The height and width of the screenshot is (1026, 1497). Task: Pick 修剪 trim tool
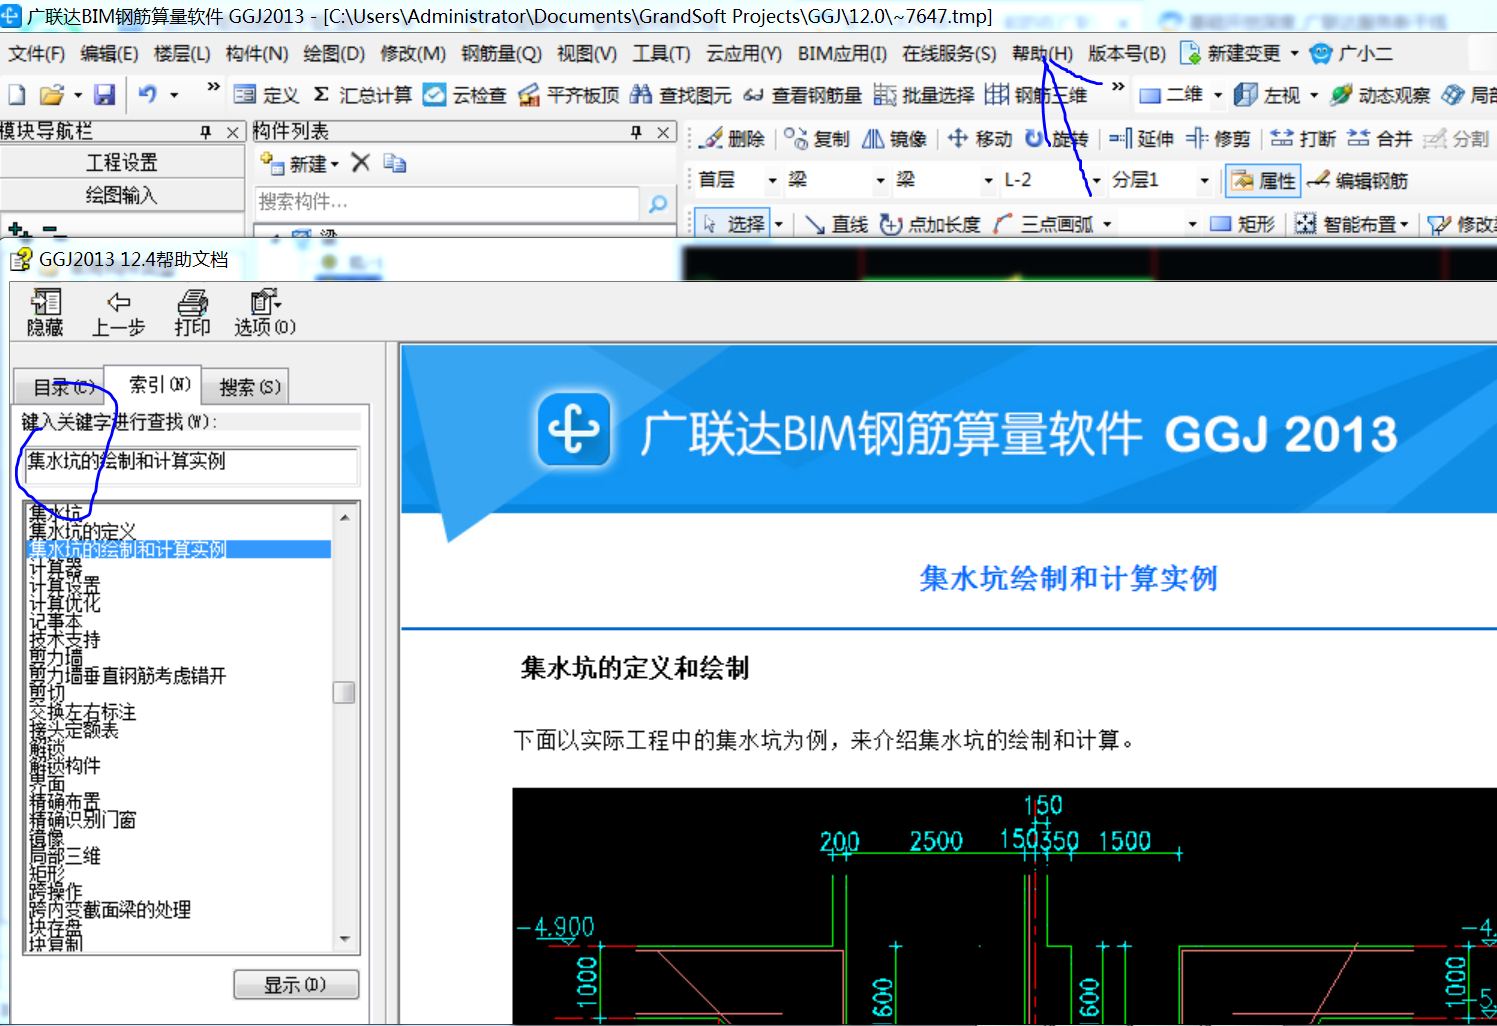1218,138
